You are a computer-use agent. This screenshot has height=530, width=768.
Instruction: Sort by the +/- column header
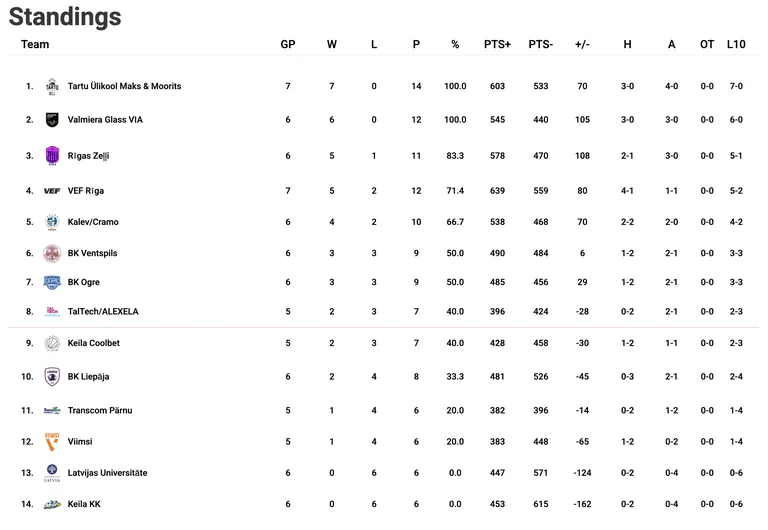[582, 44]
